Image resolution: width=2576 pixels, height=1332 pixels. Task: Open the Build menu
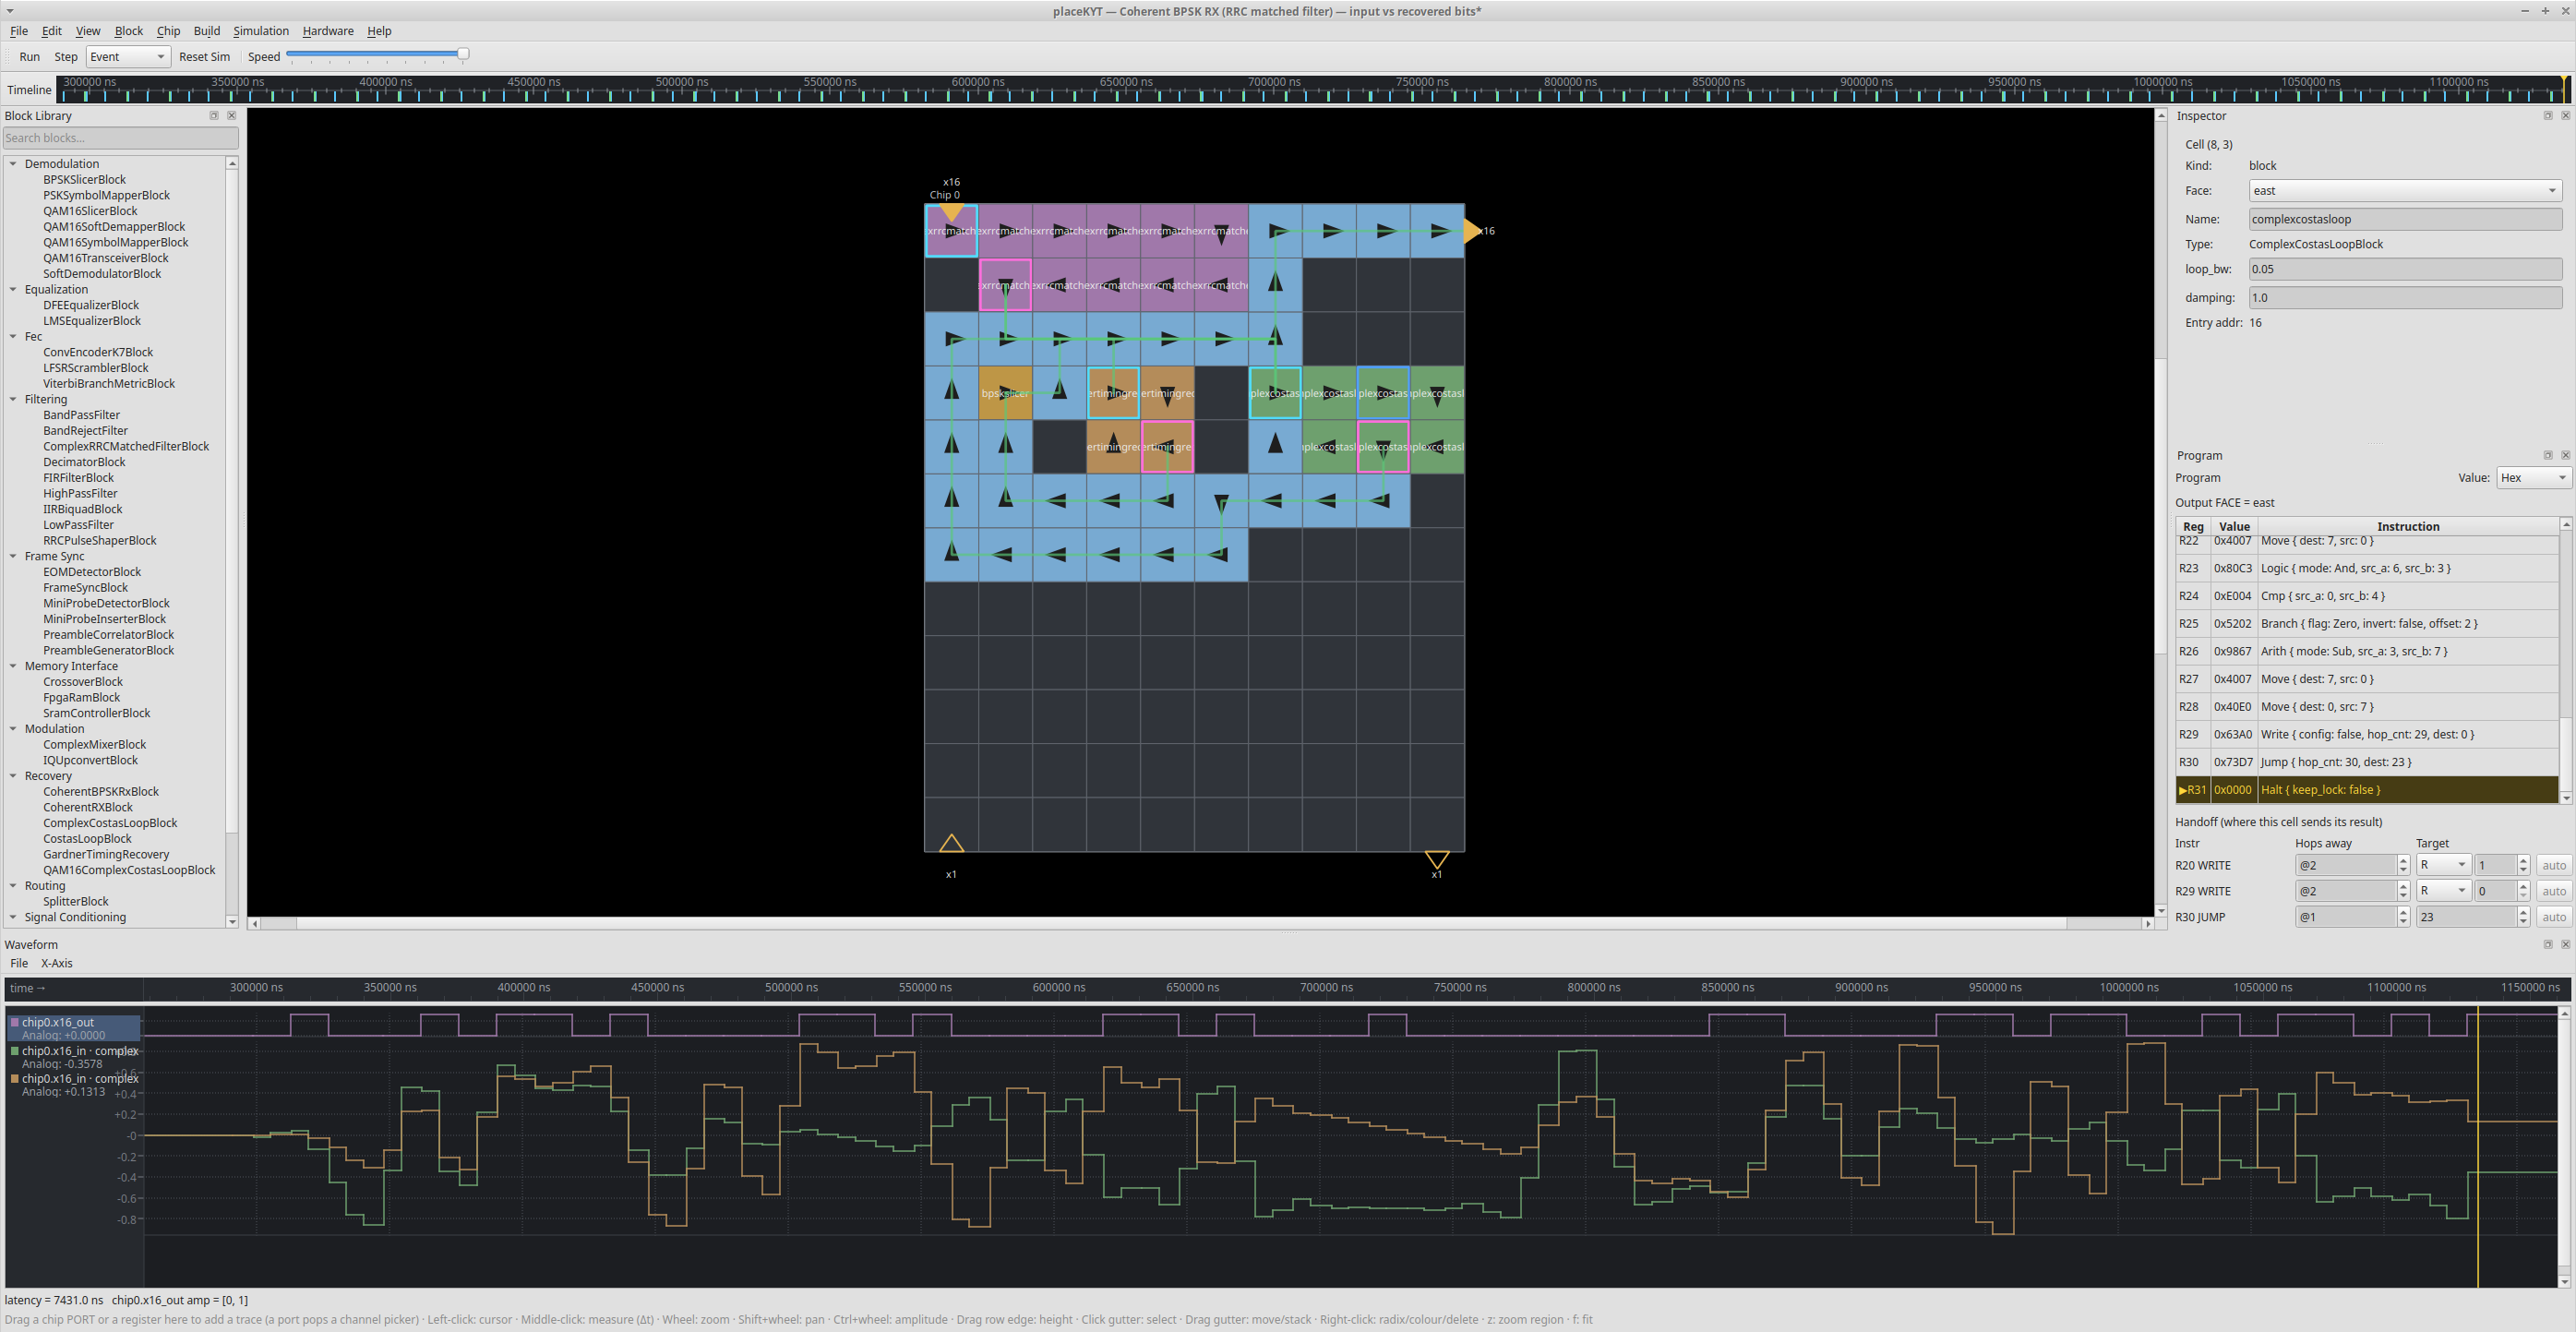(206, 31)
